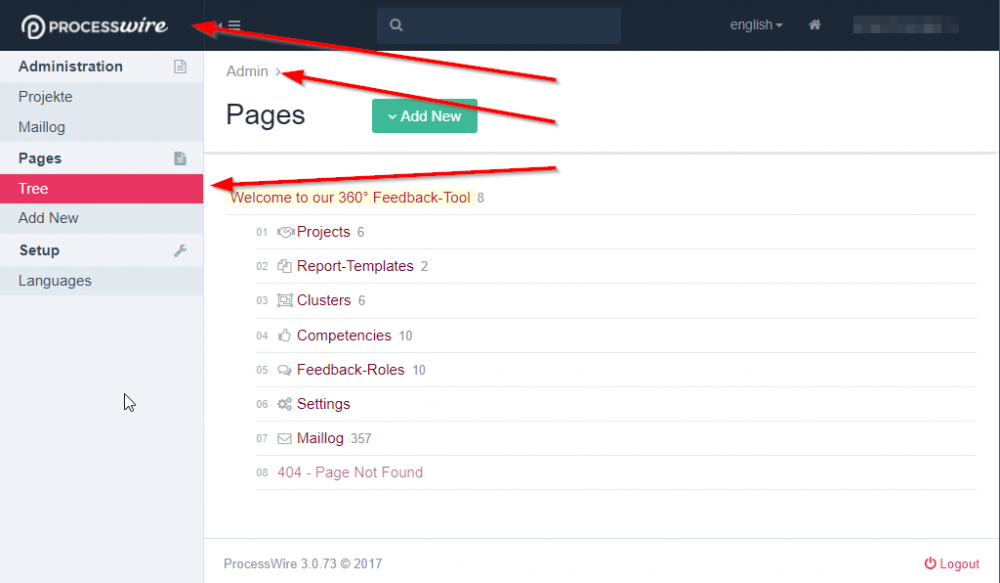Viewport: 1000px width, 583px height.
Task: Click the Pages section file icon
Action: pos(180,158)
